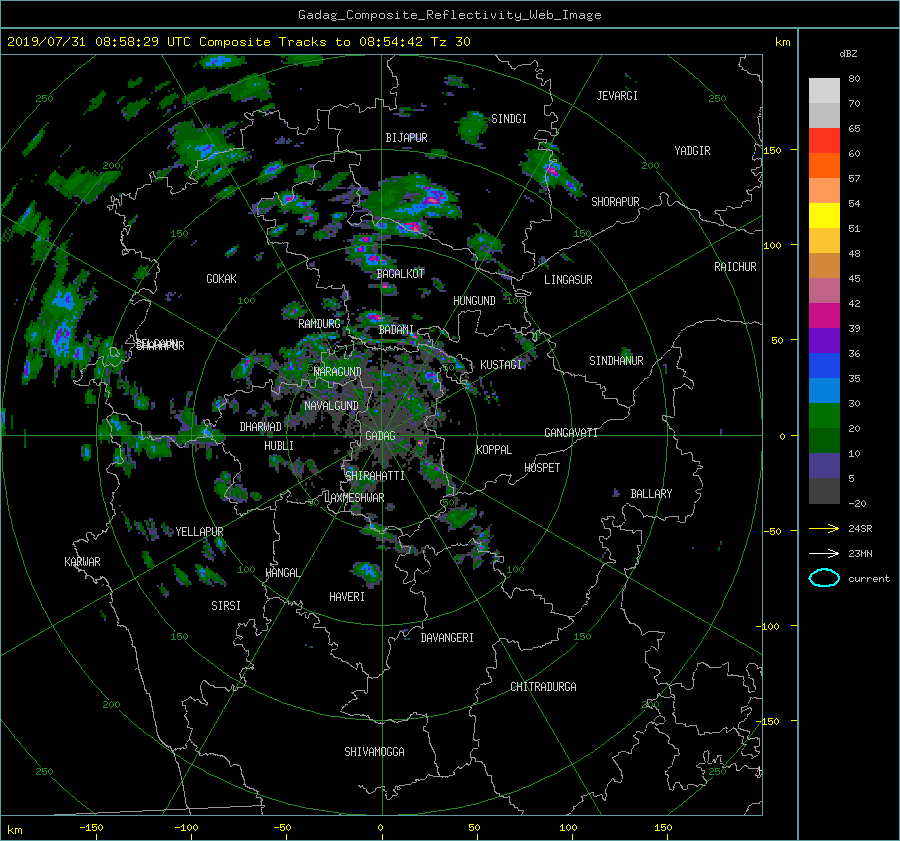Select the 51 dBZ yellow color swatch
This screenshot has width=900, height=841.
824,215
